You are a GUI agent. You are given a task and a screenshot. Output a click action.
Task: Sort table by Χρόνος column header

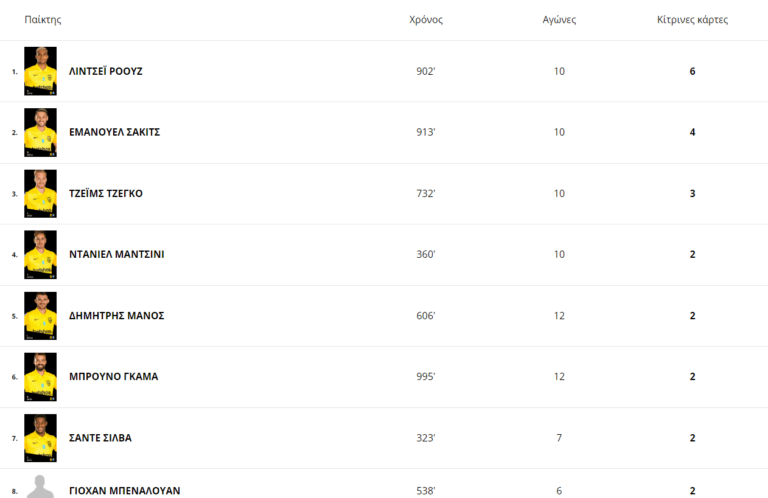pos(426,20)
